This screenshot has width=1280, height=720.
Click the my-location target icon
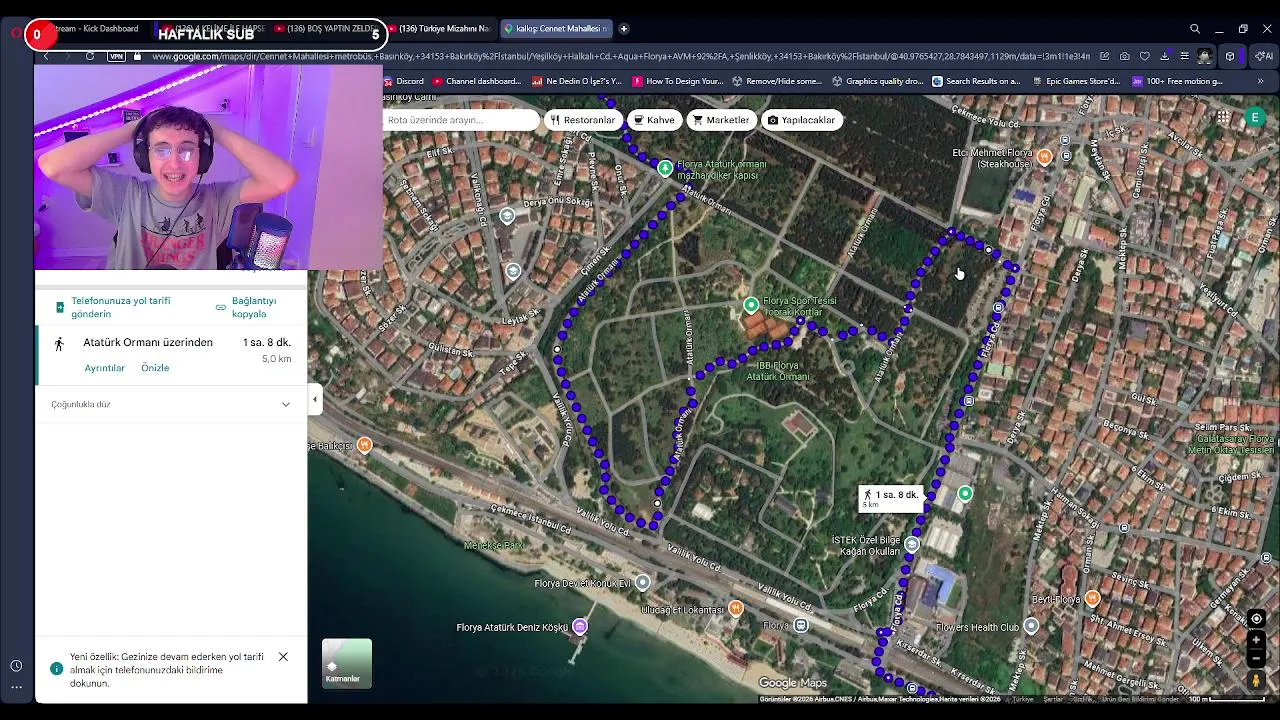point(1257,619)
